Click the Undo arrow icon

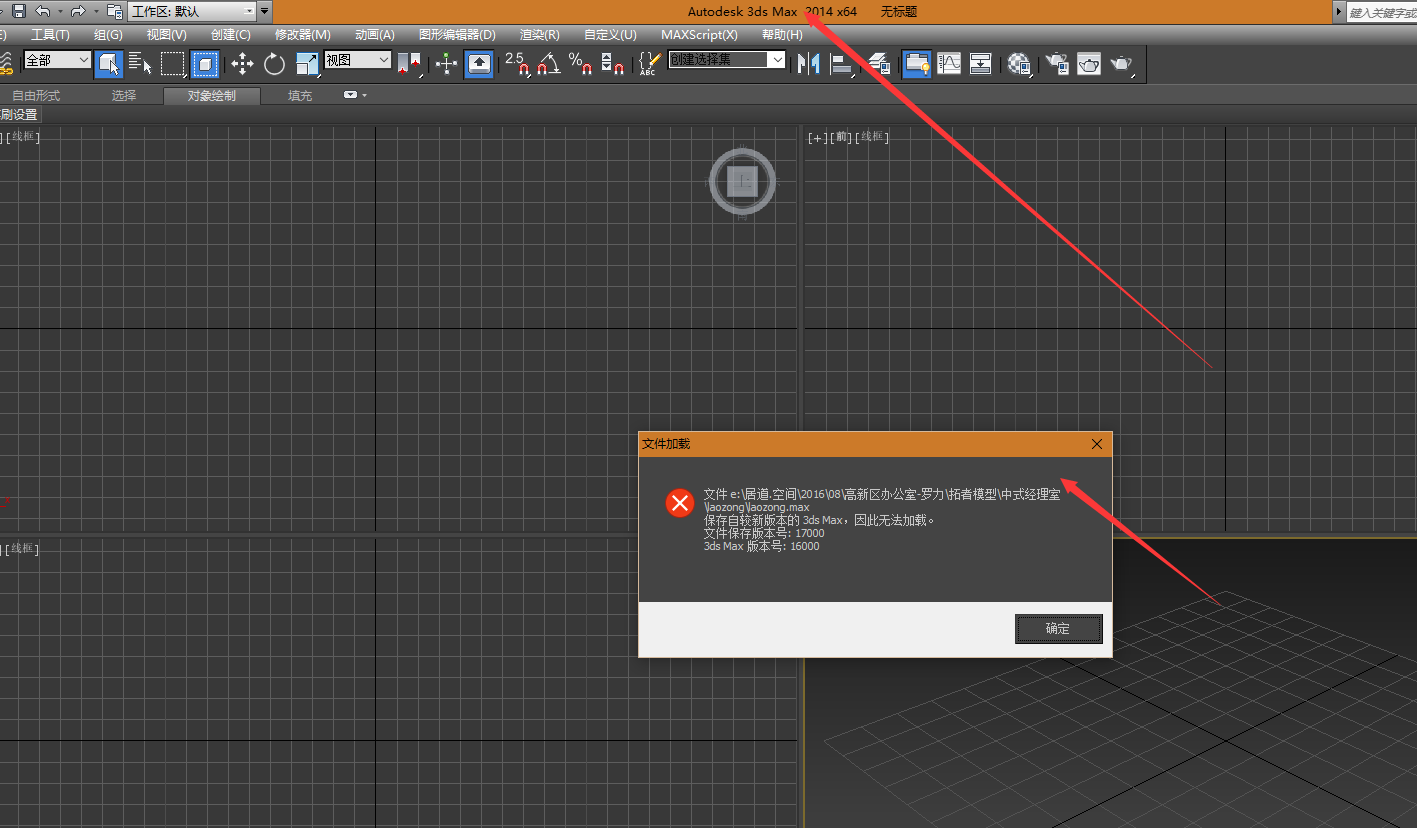pos(42,11)
